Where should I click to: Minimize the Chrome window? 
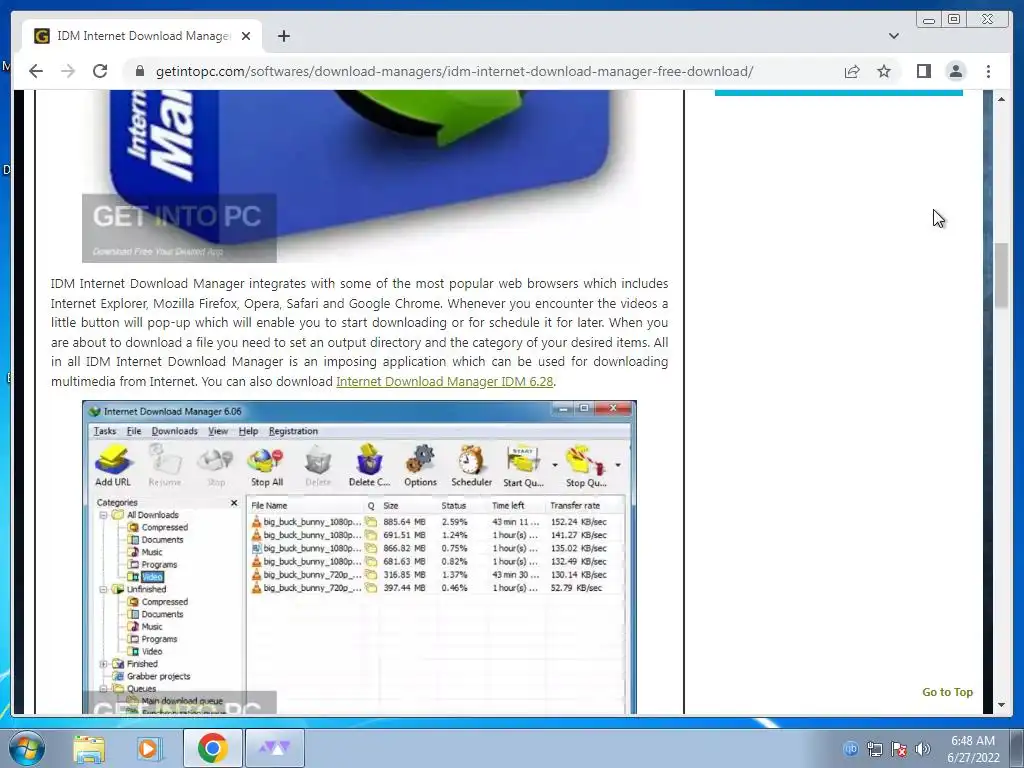click(929, 19)
